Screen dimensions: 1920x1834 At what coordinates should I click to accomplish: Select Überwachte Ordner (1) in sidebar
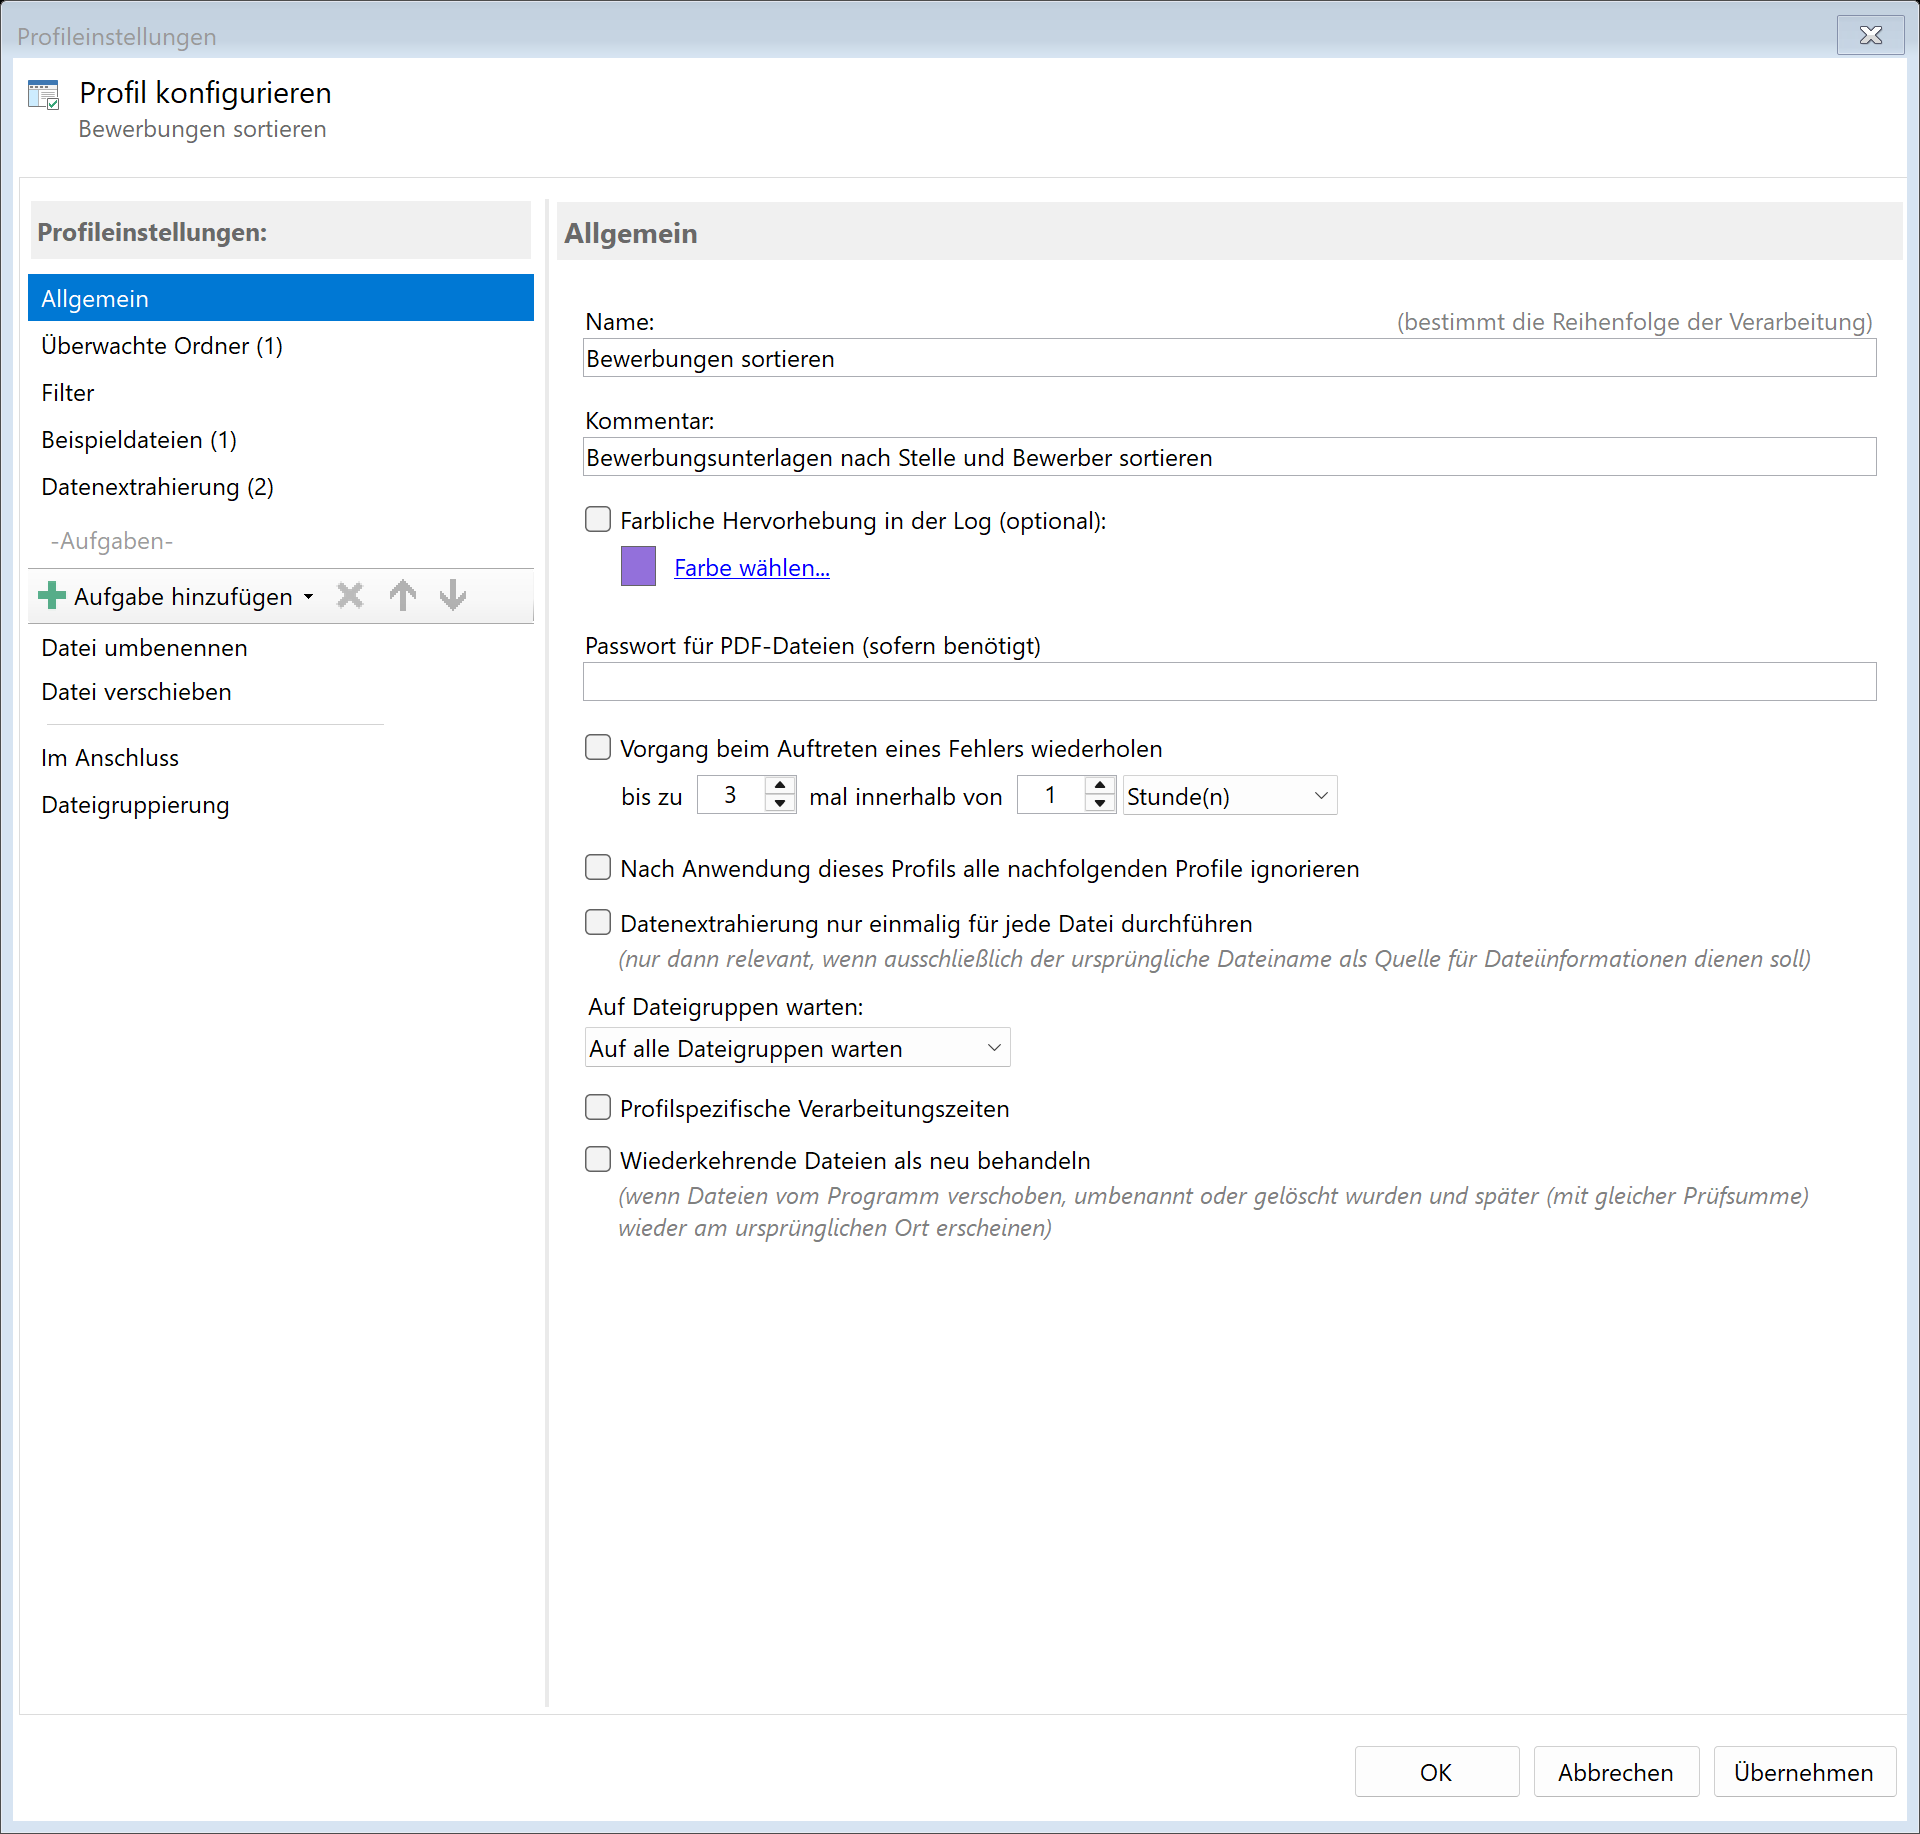point(162,346)
